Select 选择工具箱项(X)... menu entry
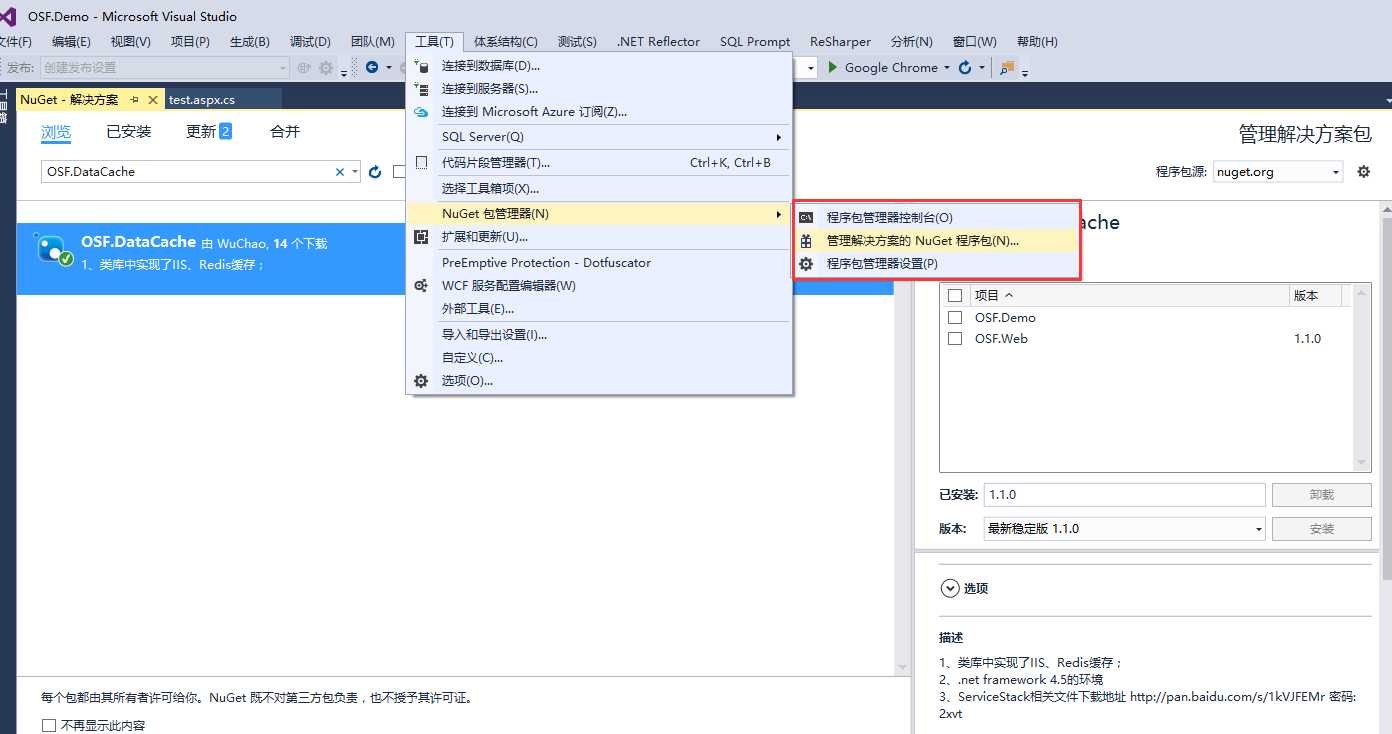 [x=599, y=188]
